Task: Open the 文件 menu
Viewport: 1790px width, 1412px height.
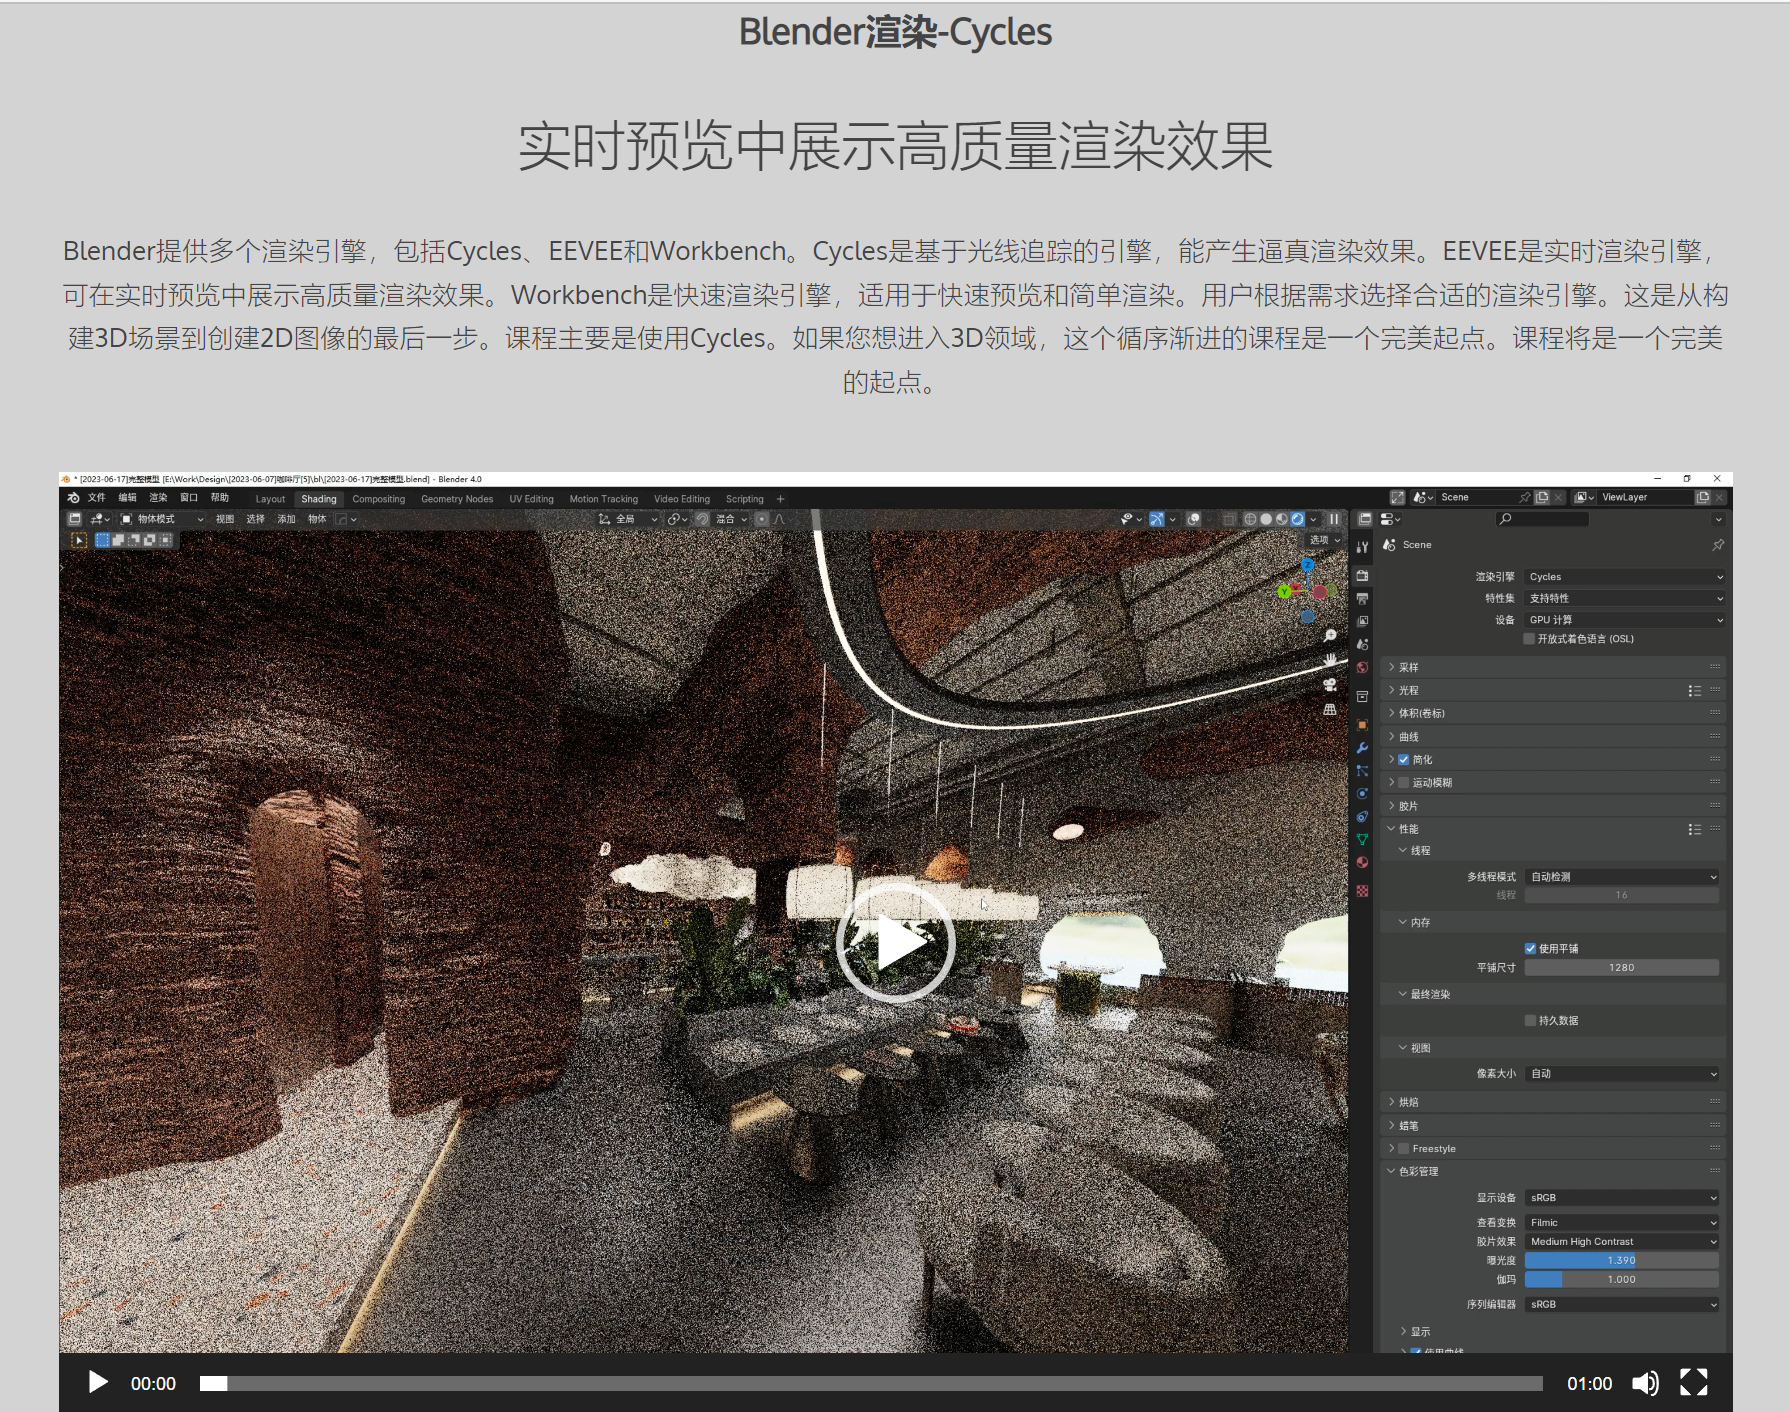Action: coord(96,498)
